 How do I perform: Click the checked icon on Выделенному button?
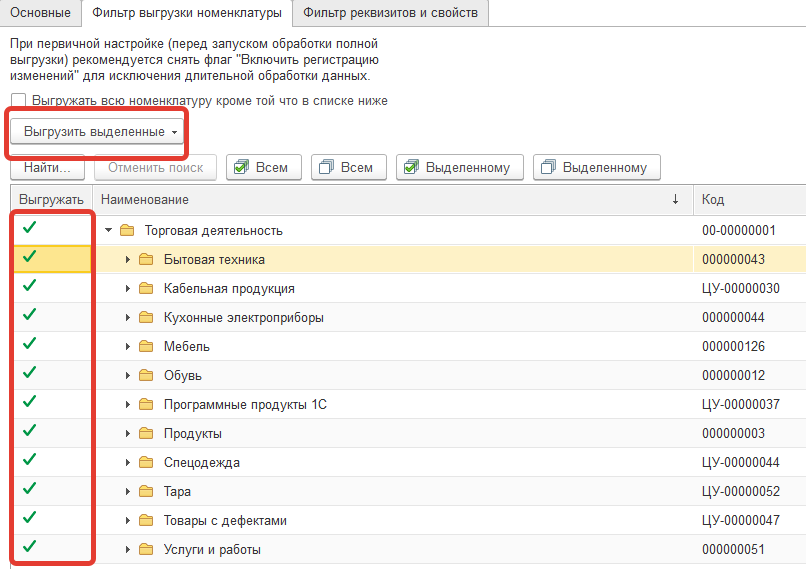click(411, 167)
